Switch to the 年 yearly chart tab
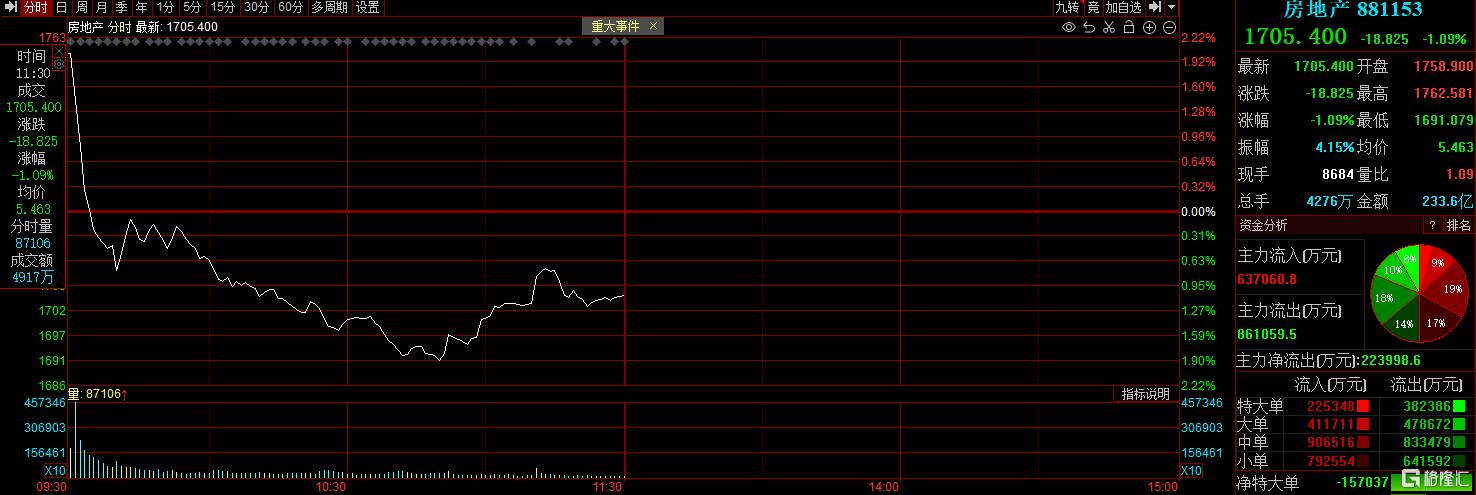This screenshot has width=1476, height=495. click(141, 7)
